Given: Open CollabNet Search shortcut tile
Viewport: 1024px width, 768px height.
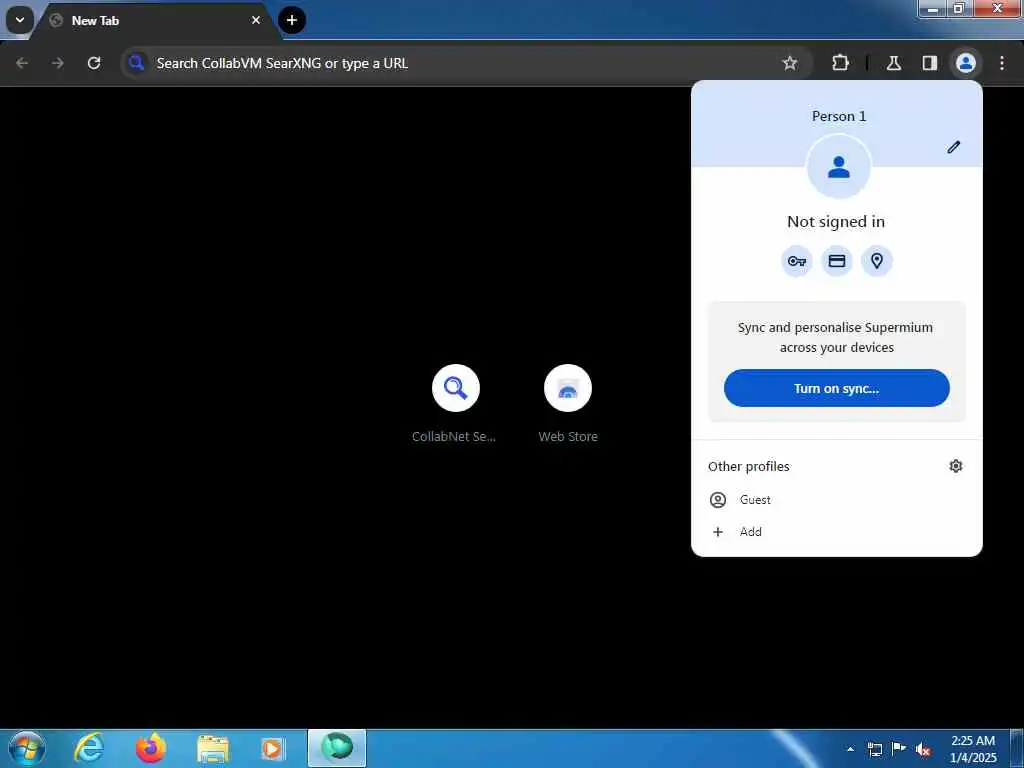Looking at the screenshot, I should 455,404.
